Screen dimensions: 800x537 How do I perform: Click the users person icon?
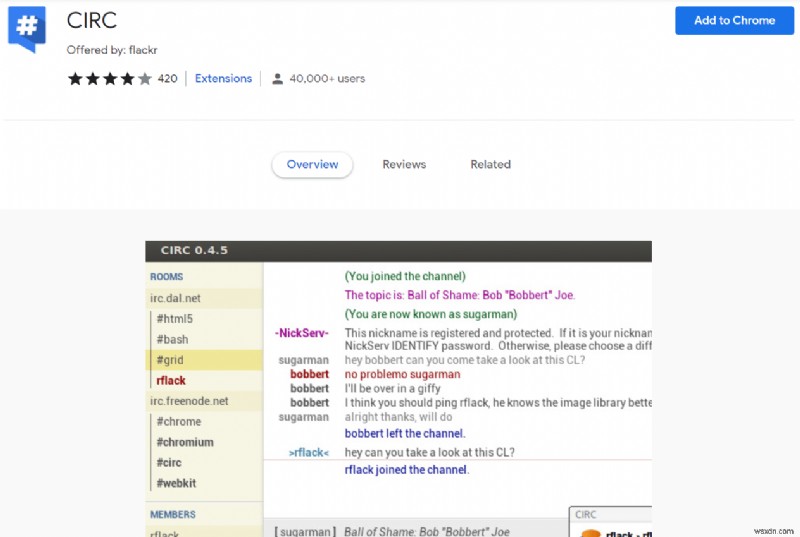[275, 78]
